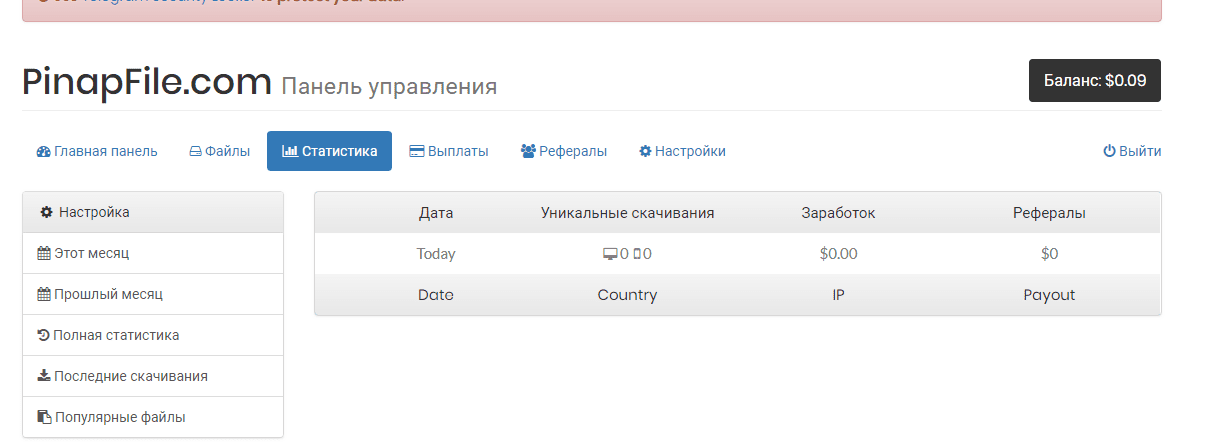Screen dimensions: 1215x445
Task: Click the cog icon on Настройки tab
Action: (646, 152)
